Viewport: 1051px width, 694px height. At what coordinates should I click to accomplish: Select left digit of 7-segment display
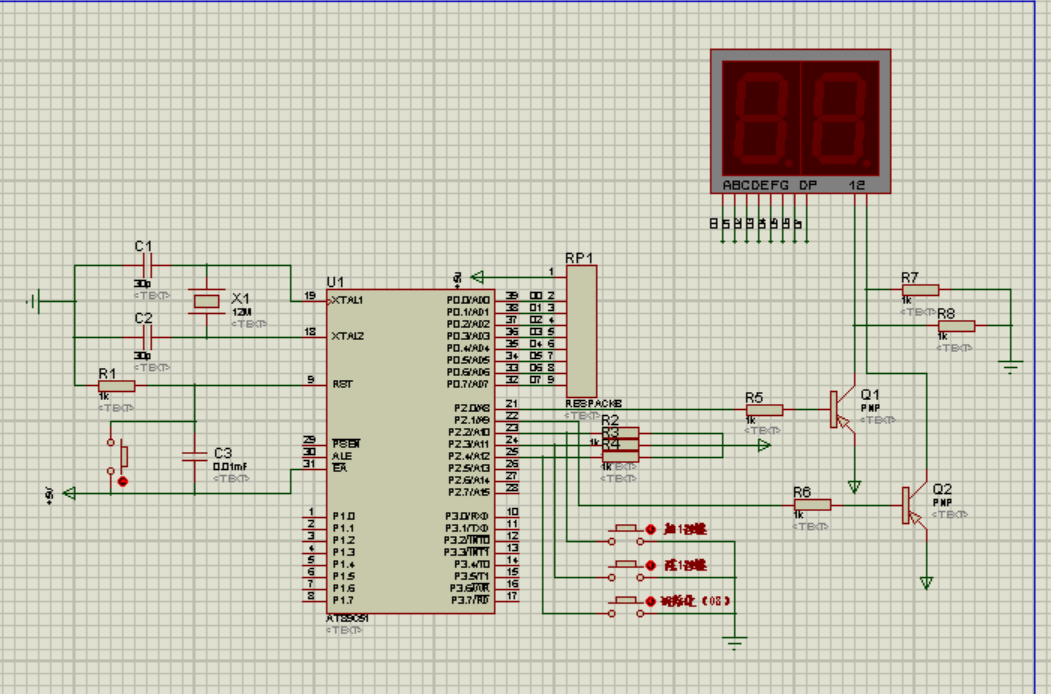click(x=761, y=118)
